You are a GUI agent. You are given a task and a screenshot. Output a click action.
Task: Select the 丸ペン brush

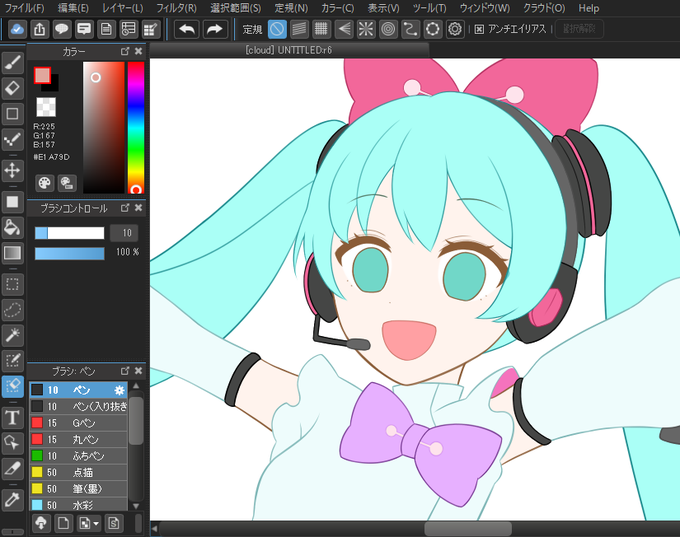tap(78, 439)
